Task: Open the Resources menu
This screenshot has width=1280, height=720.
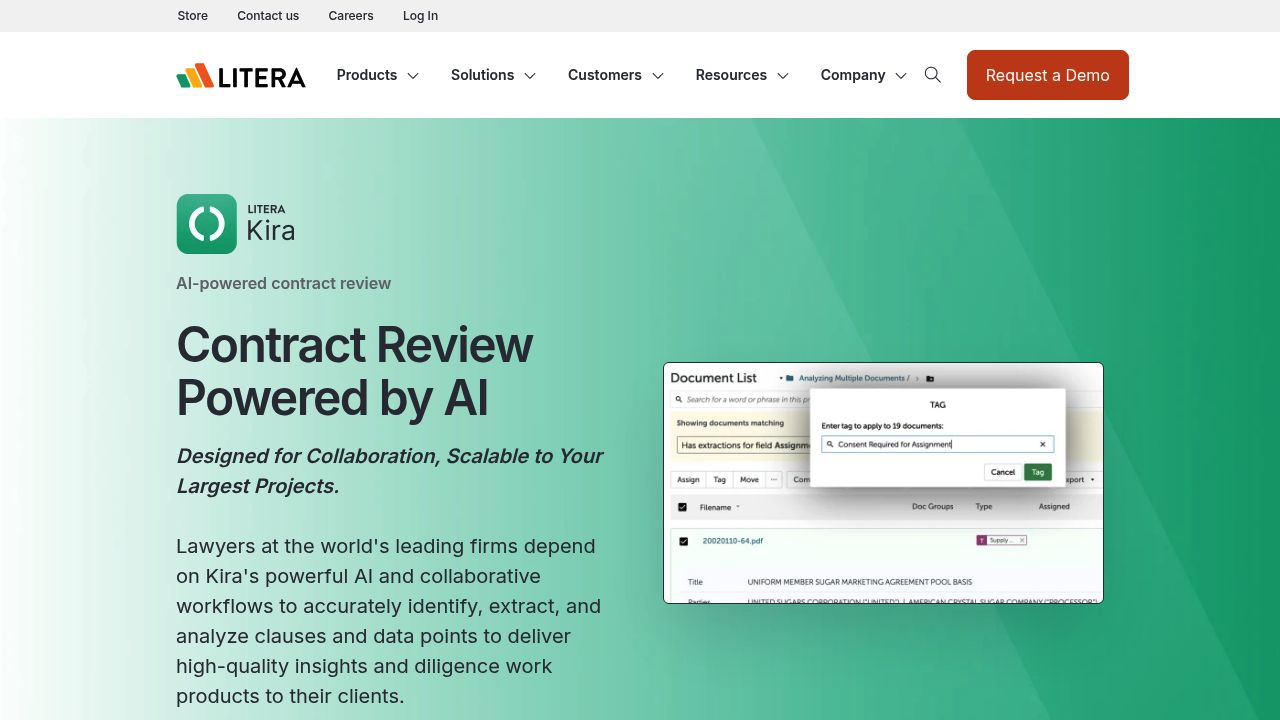Action: click(x=731, y=75)
